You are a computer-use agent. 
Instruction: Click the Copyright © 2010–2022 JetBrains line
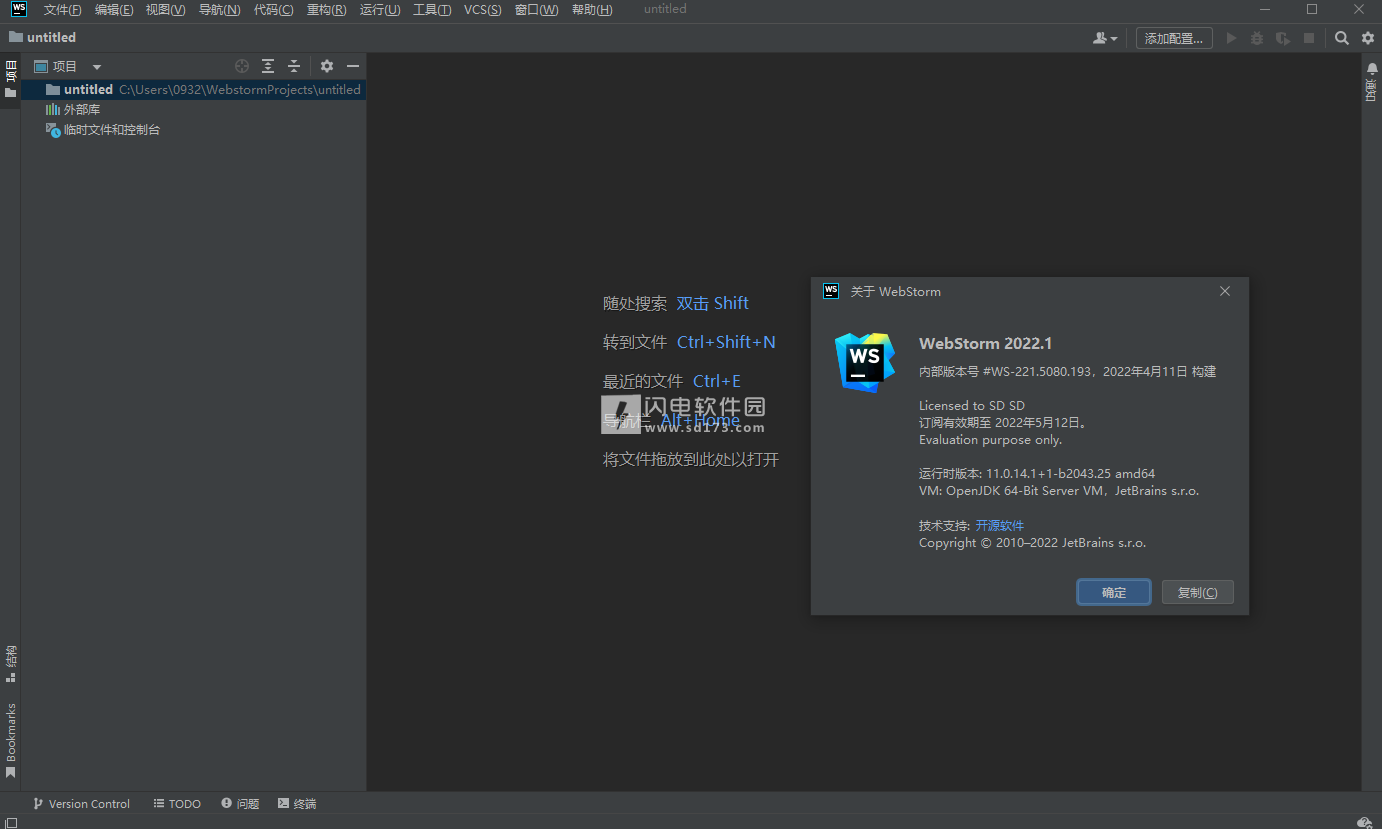tap(1033, 542)
